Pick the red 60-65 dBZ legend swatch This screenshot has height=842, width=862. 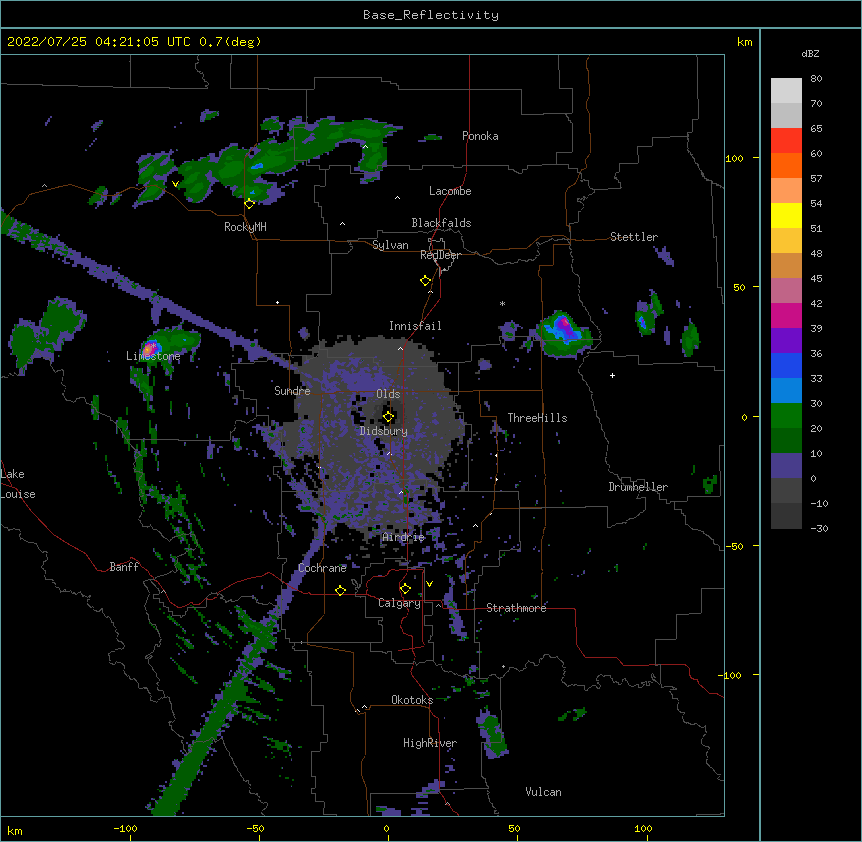click(786, 141)
